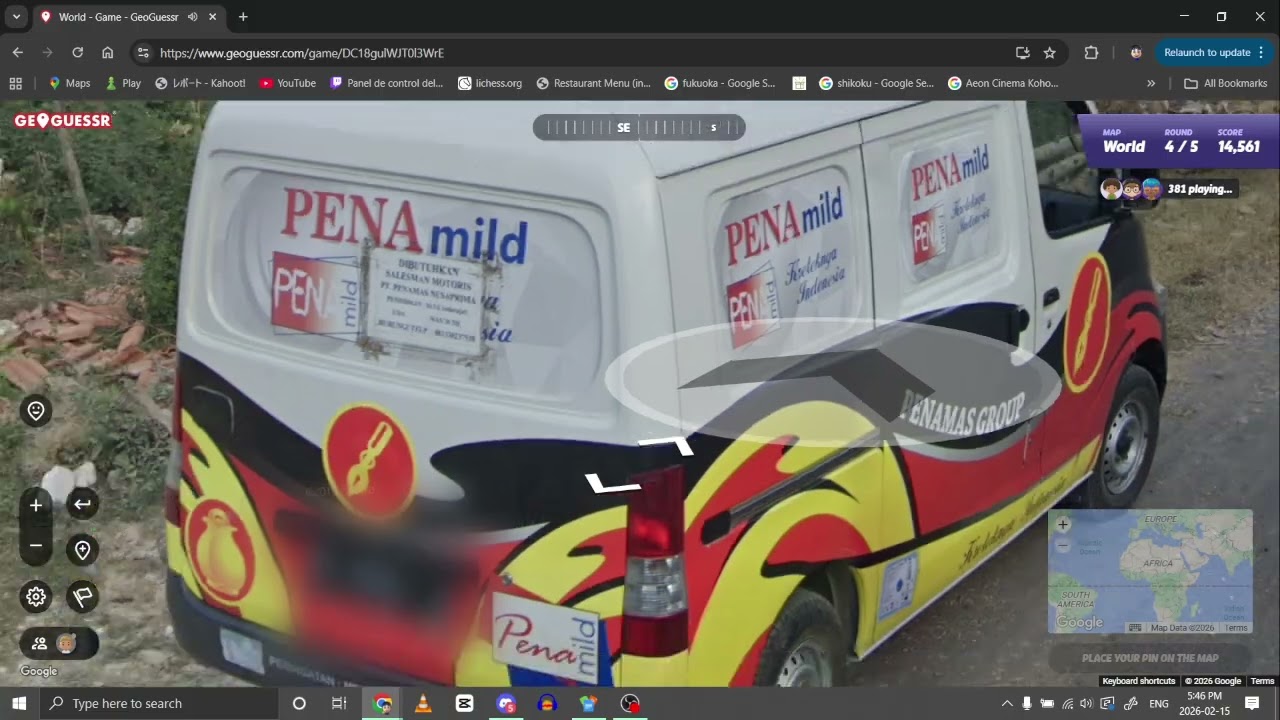1280x720 pixels.
Task: Open the Chrome apps grid shortcut
Action: [x=15, y=83]
